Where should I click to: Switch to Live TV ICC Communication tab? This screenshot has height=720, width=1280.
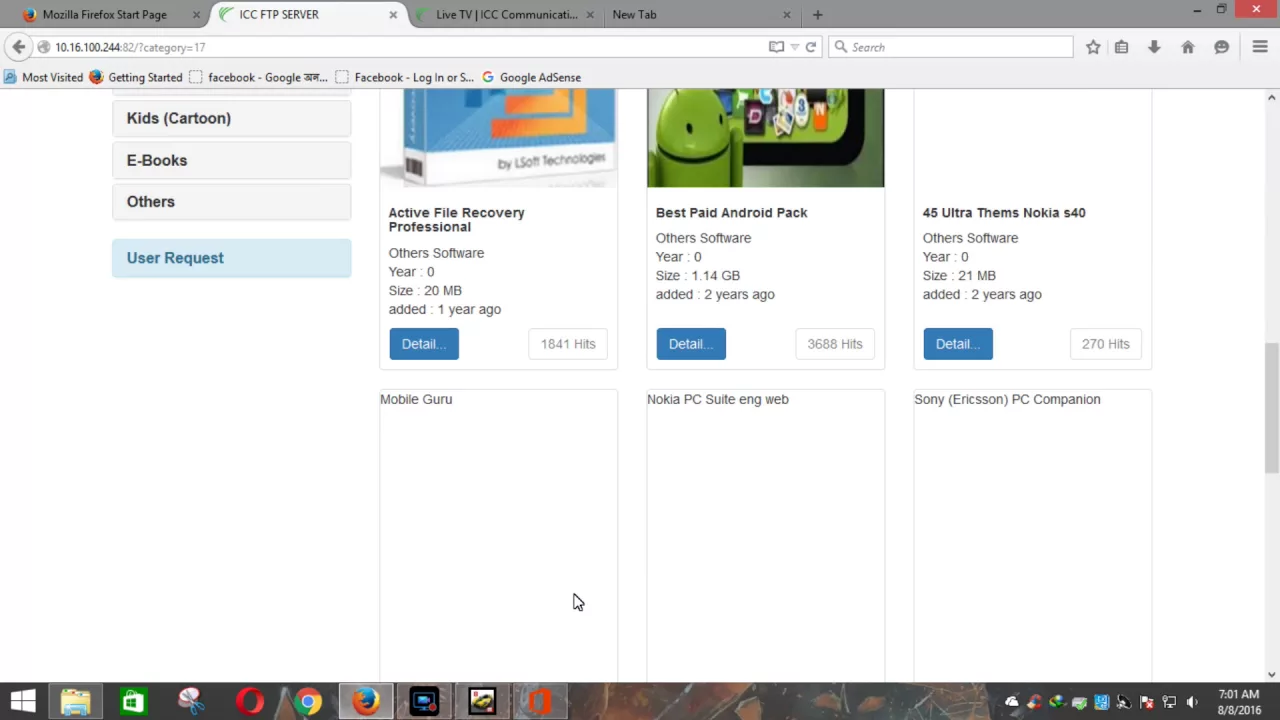[x=506, y=15]
